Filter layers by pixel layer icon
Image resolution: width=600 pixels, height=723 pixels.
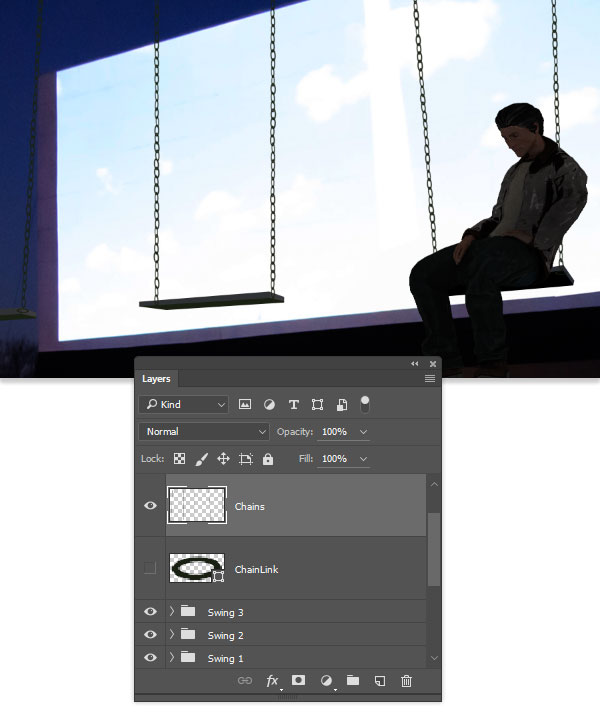(244, 404)
